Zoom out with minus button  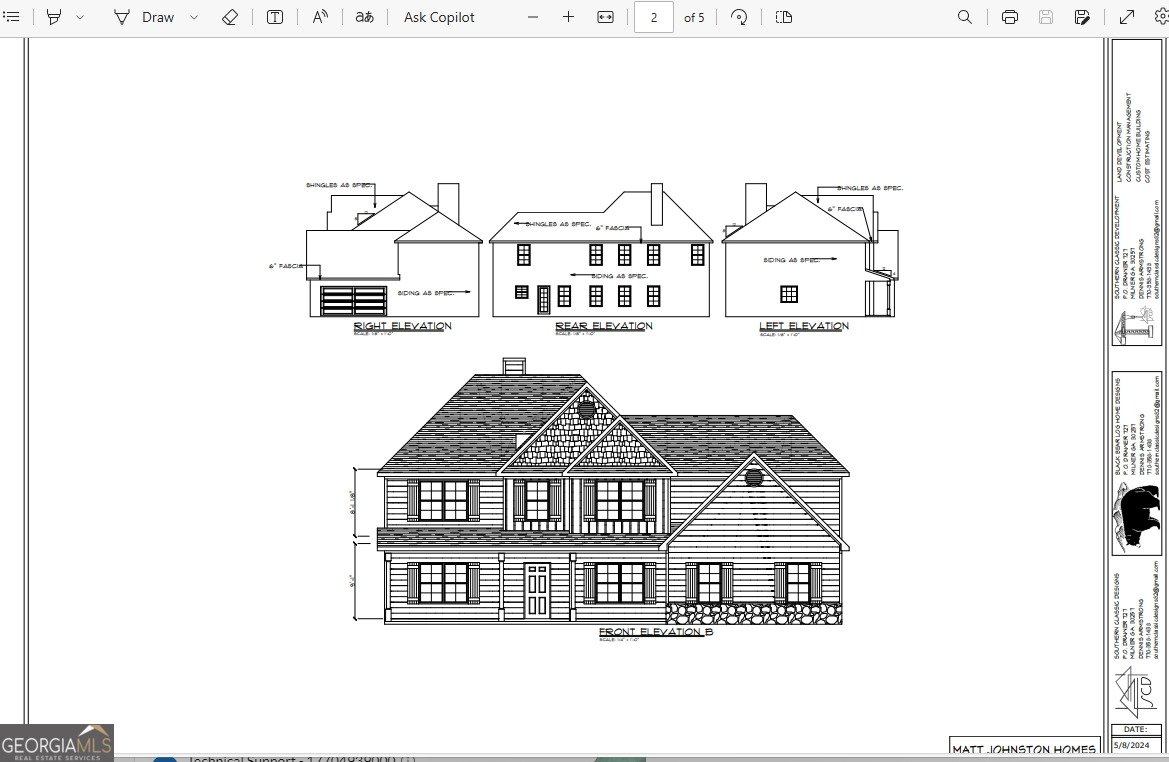point(532,16)
